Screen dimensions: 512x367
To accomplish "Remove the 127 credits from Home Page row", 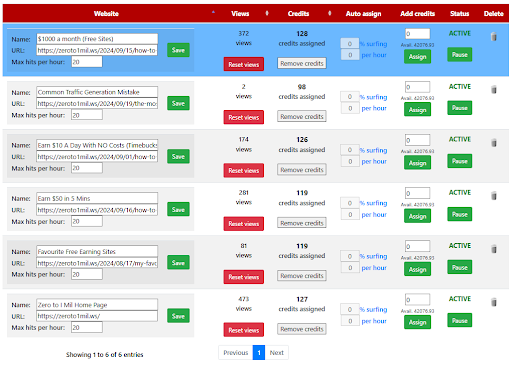I will [302, 329].
